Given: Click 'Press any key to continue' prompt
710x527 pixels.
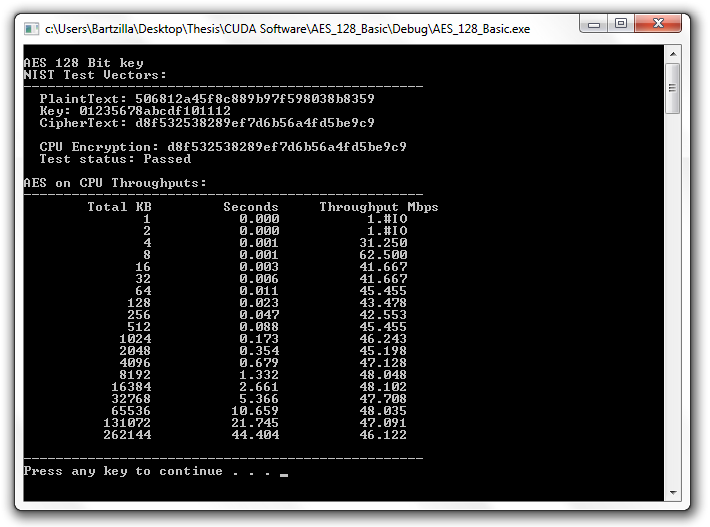Looking at the screenshot, I should pyautogui.click(x=147, y=471).
